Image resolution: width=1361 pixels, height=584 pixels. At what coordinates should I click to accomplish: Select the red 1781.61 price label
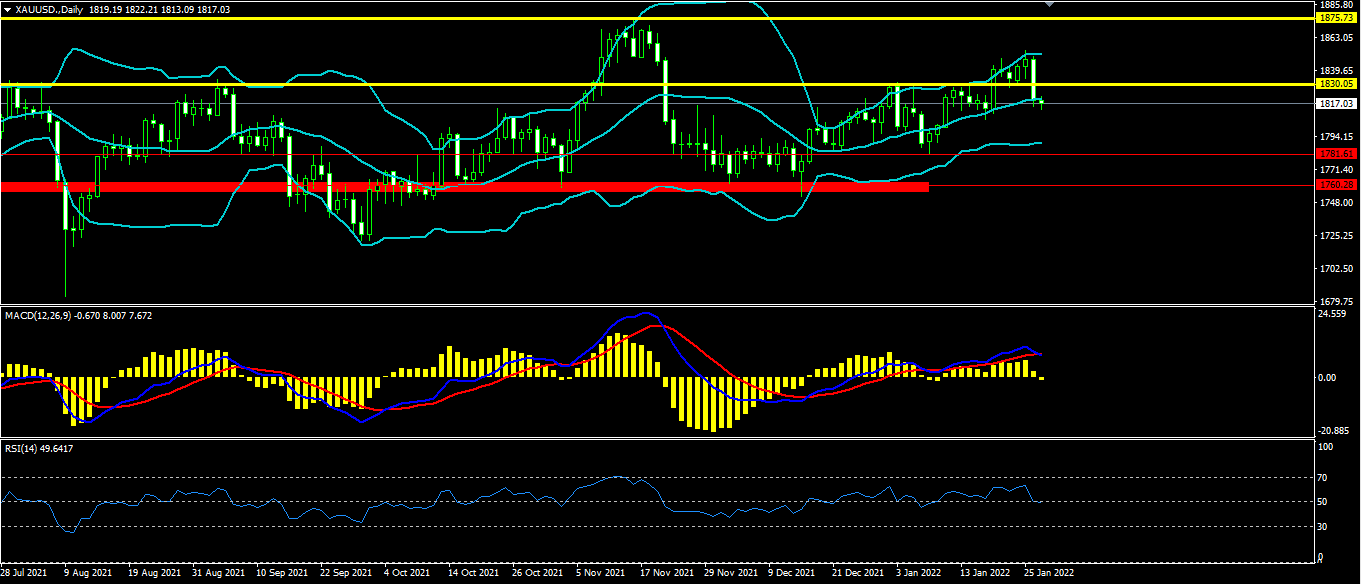pyautogui.click(x=1335, y=154)
